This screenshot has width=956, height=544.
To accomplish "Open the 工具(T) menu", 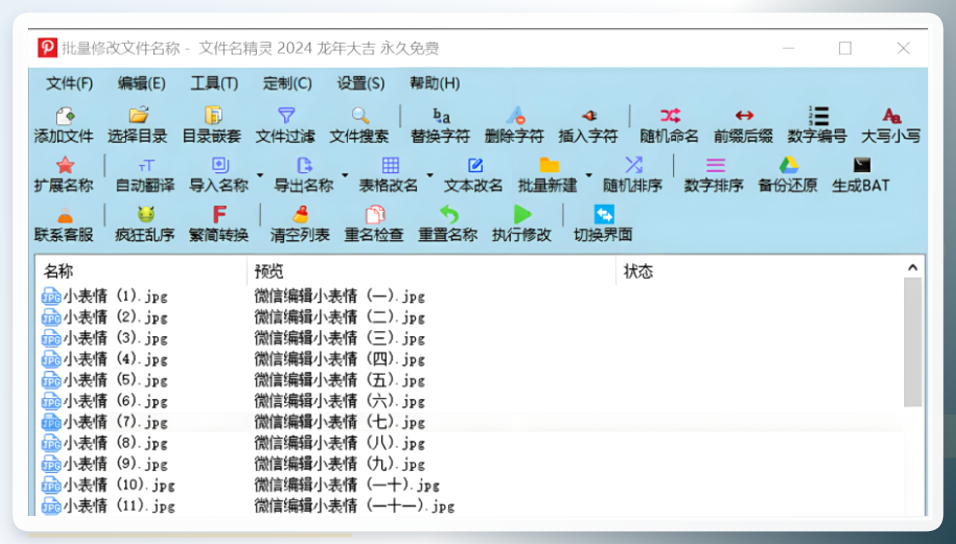I will pos(214,84).
